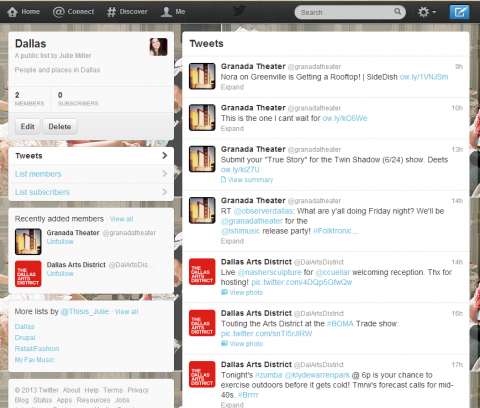The image size is (480, 408).
Task: Click the #Folktronic hashtag
Action: [x=332, y=231]
